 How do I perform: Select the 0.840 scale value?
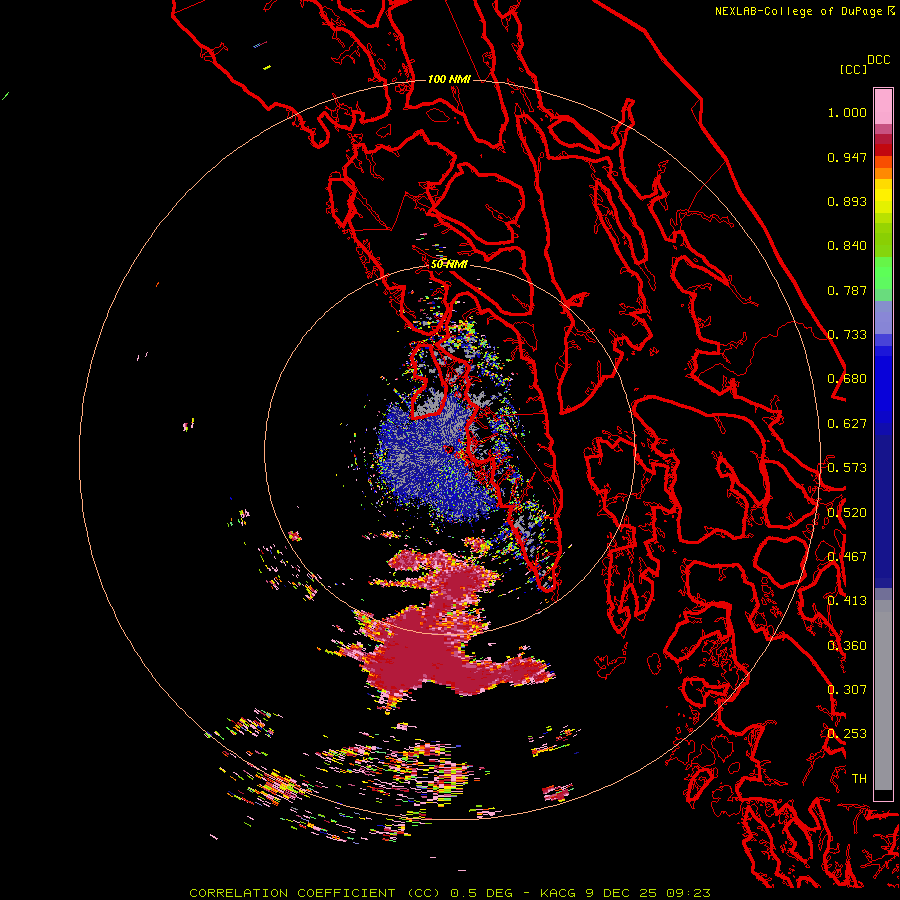click(x=847, y=246)
